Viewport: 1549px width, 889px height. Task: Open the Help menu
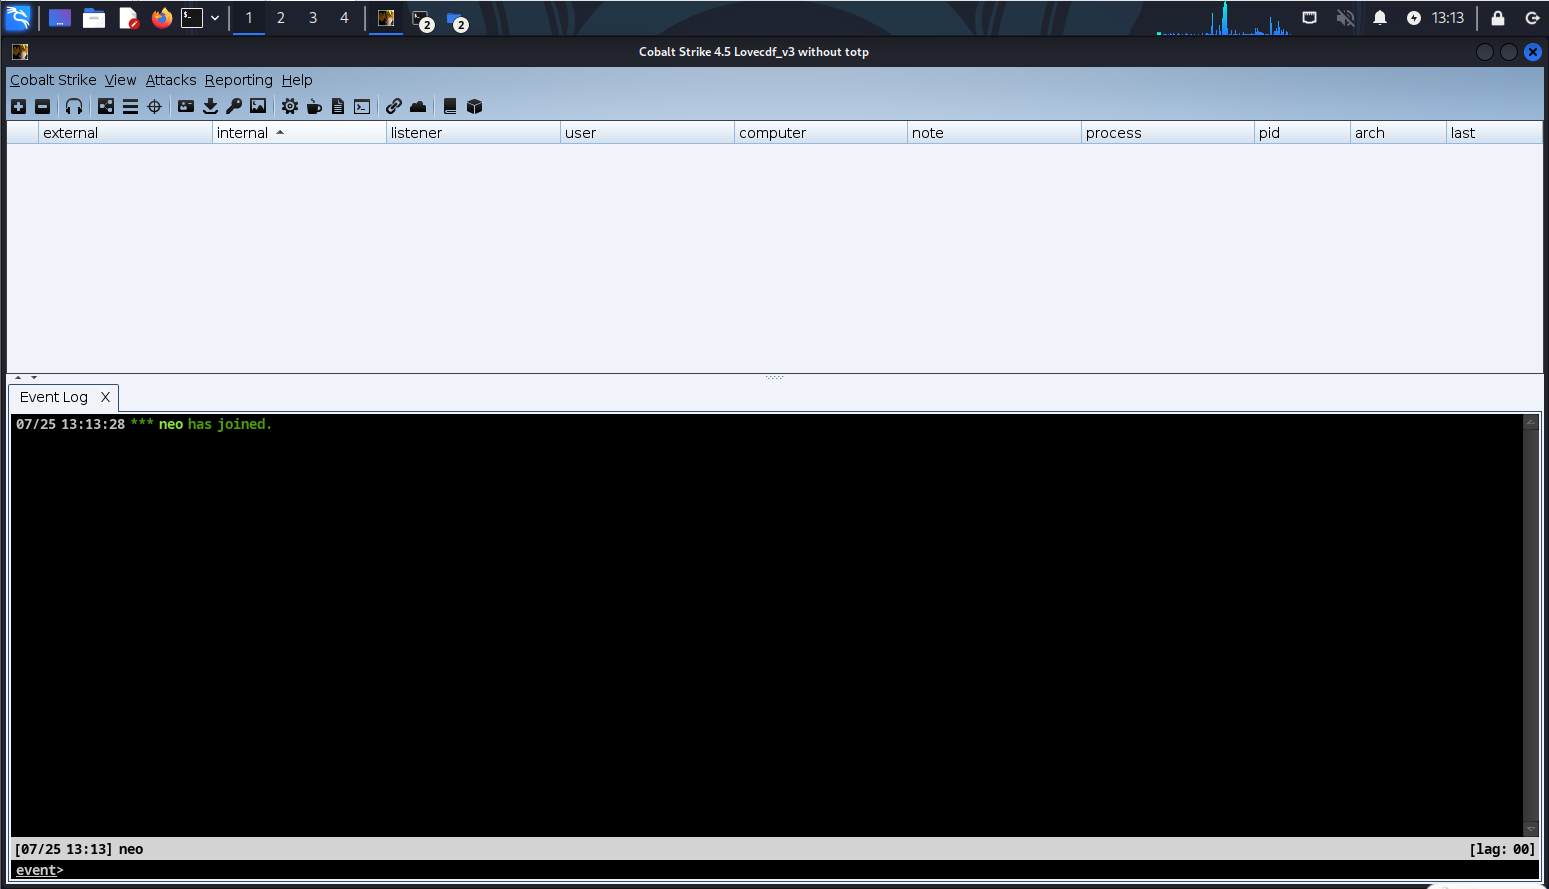(297, 80)
